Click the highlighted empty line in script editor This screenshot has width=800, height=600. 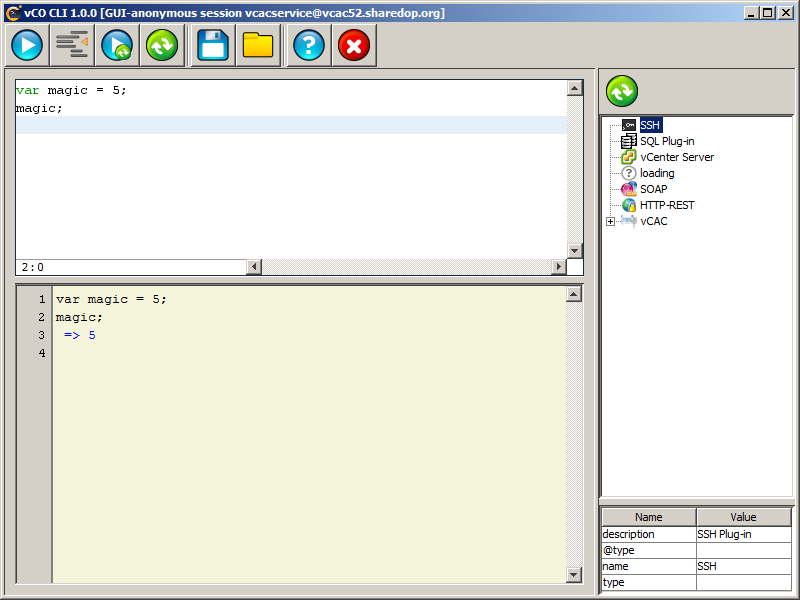(290, 125)
